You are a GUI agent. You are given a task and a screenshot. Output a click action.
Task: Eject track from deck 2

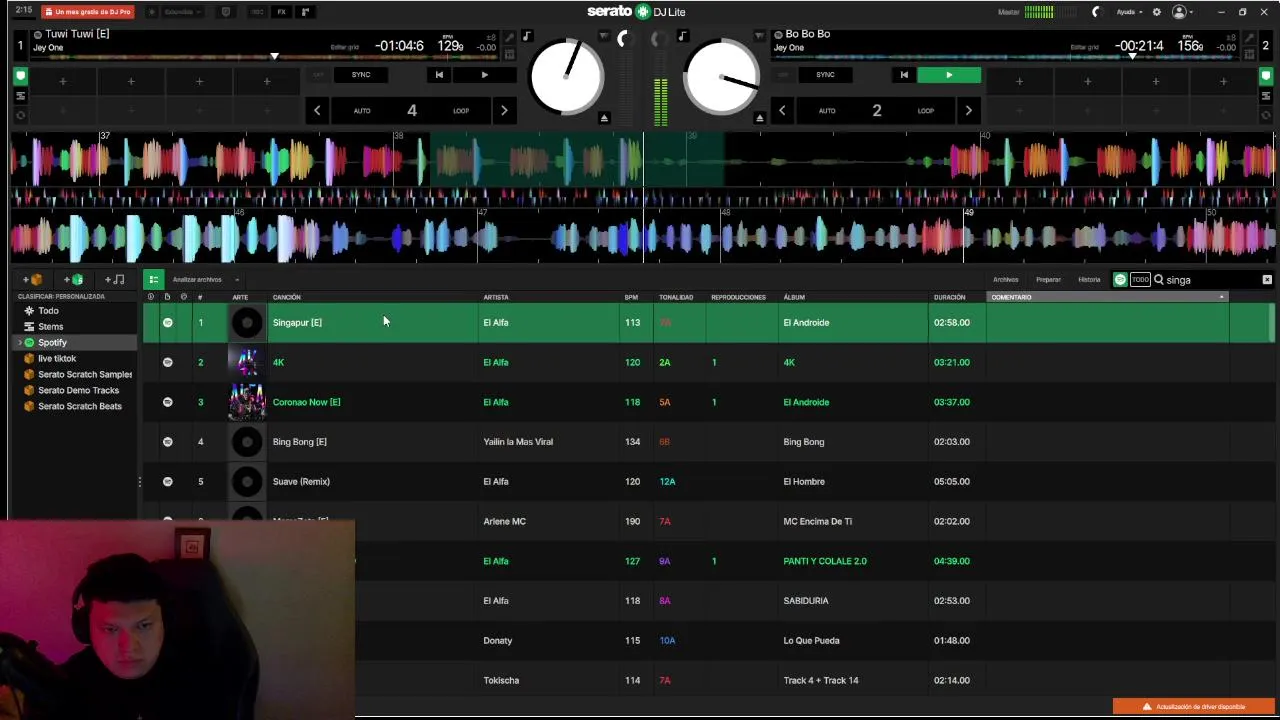760,118
